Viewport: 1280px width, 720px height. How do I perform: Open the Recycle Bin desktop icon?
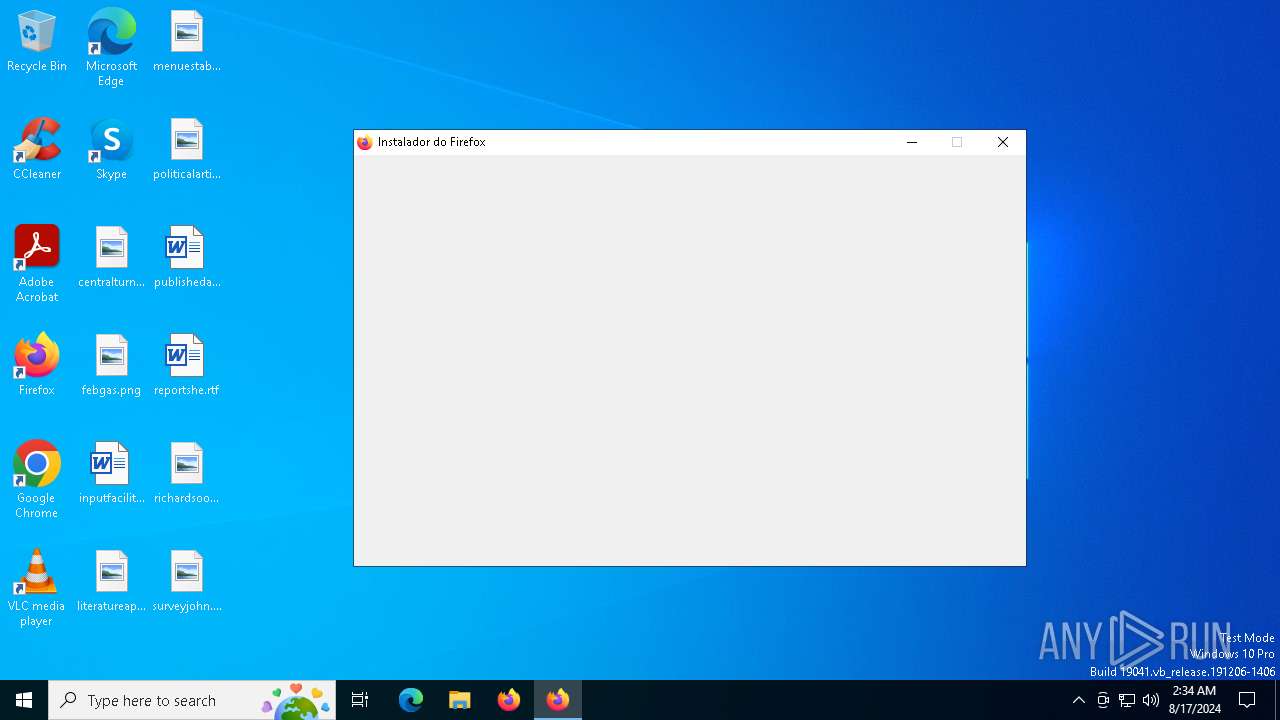37,41
